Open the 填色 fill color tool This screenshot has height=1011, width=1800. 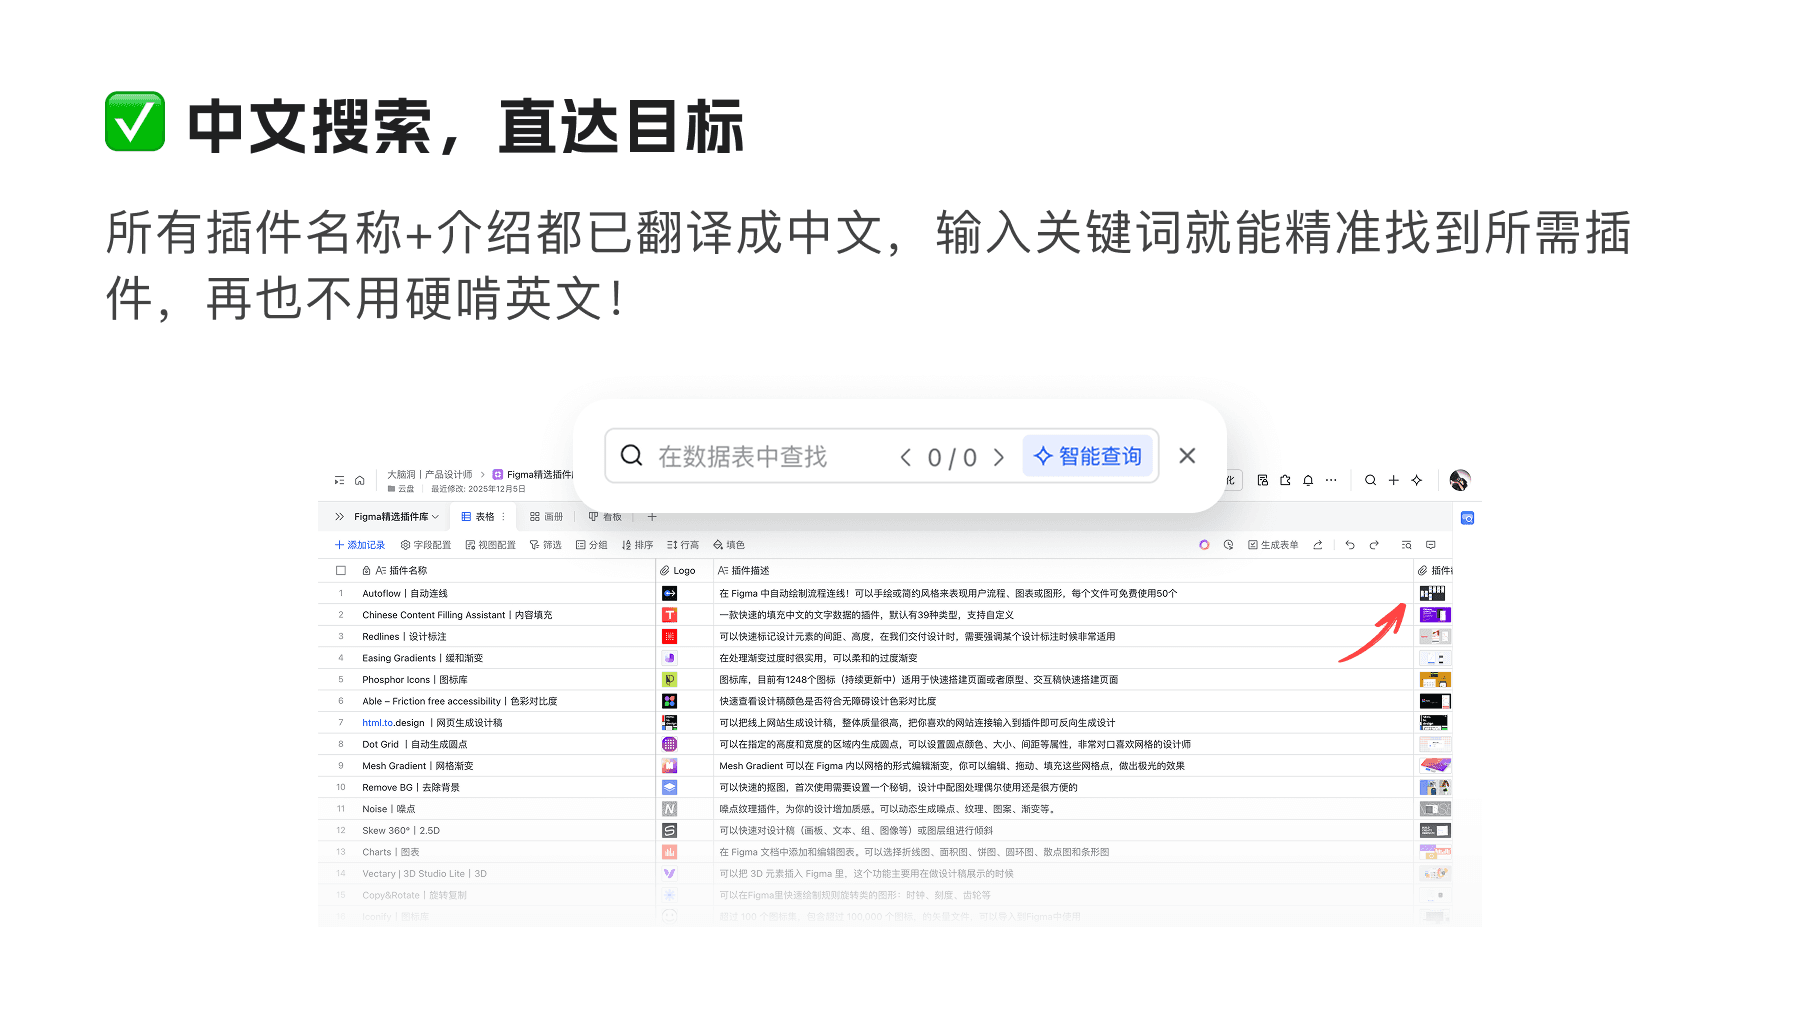point(729,544)
